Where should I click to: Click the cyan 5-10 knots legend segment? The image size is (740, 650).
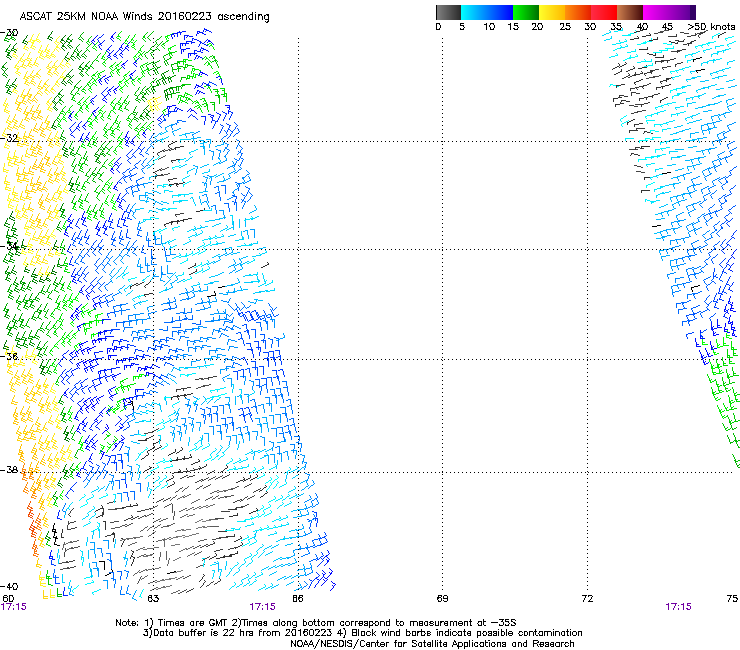coord(474,12)
